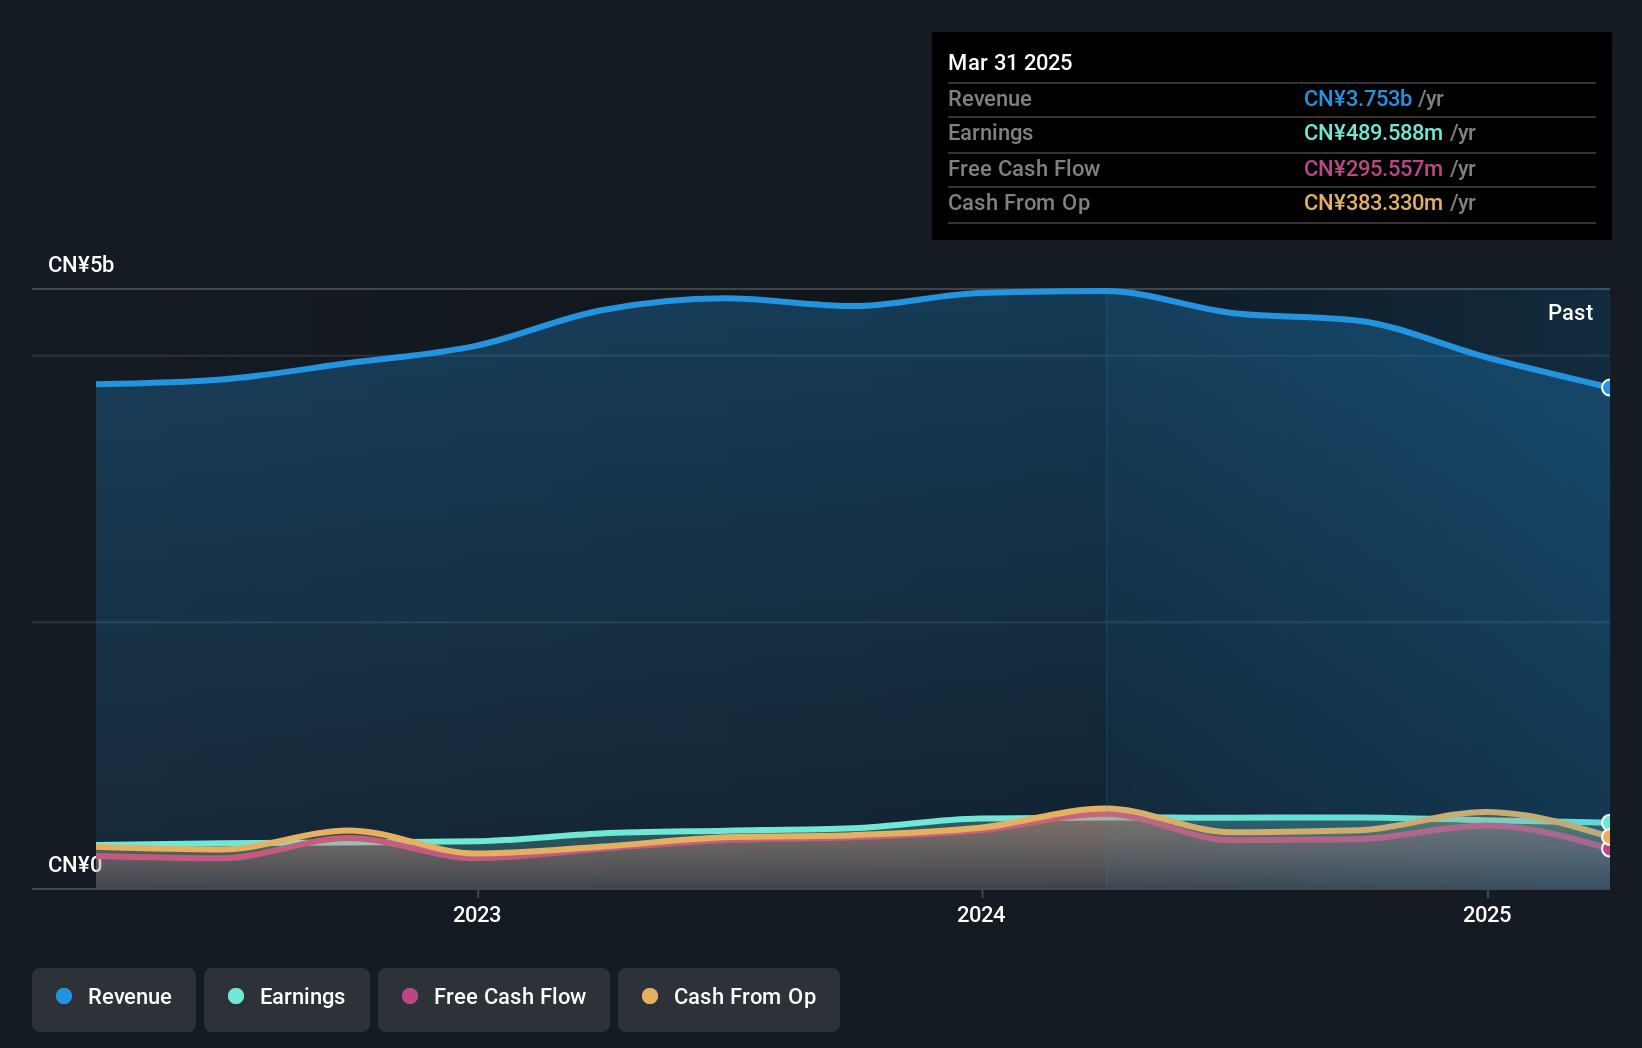Click the teal Earnings legend dot
The width and height of the screenshot is (1642, 1048).
pos(236,996)
